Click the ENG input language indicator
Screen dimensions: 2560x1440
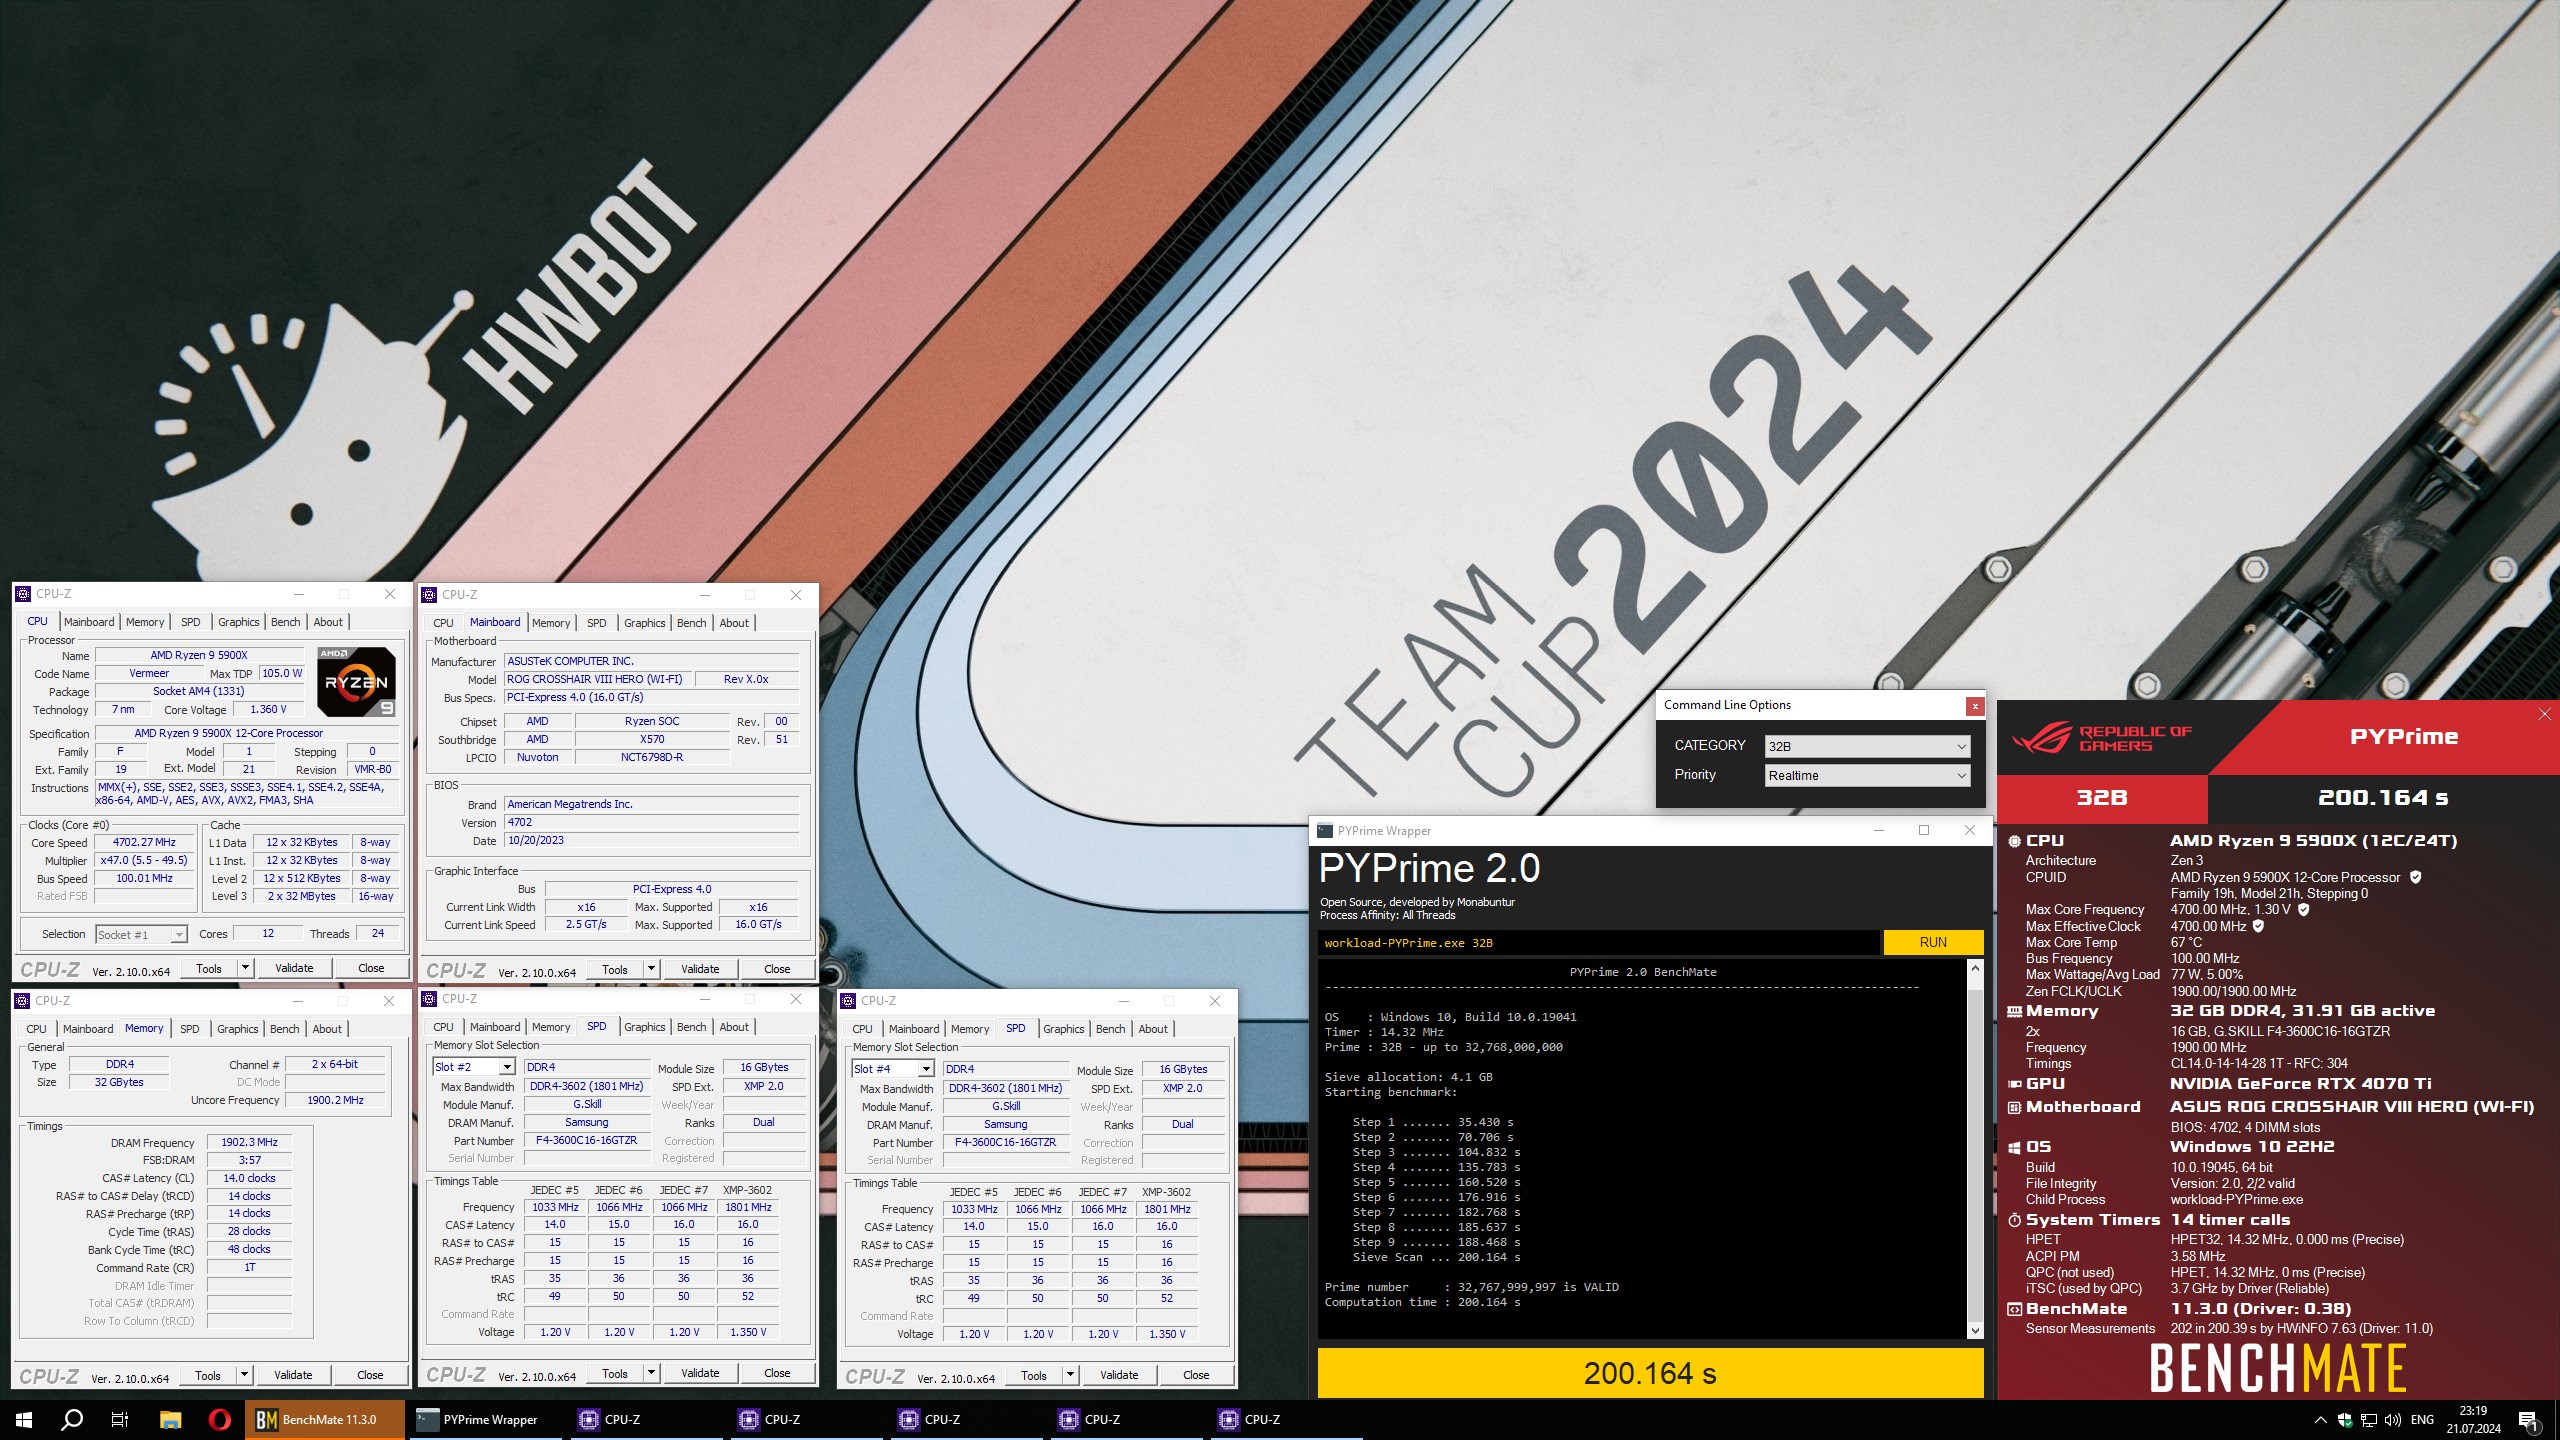click(2422, 1420)
